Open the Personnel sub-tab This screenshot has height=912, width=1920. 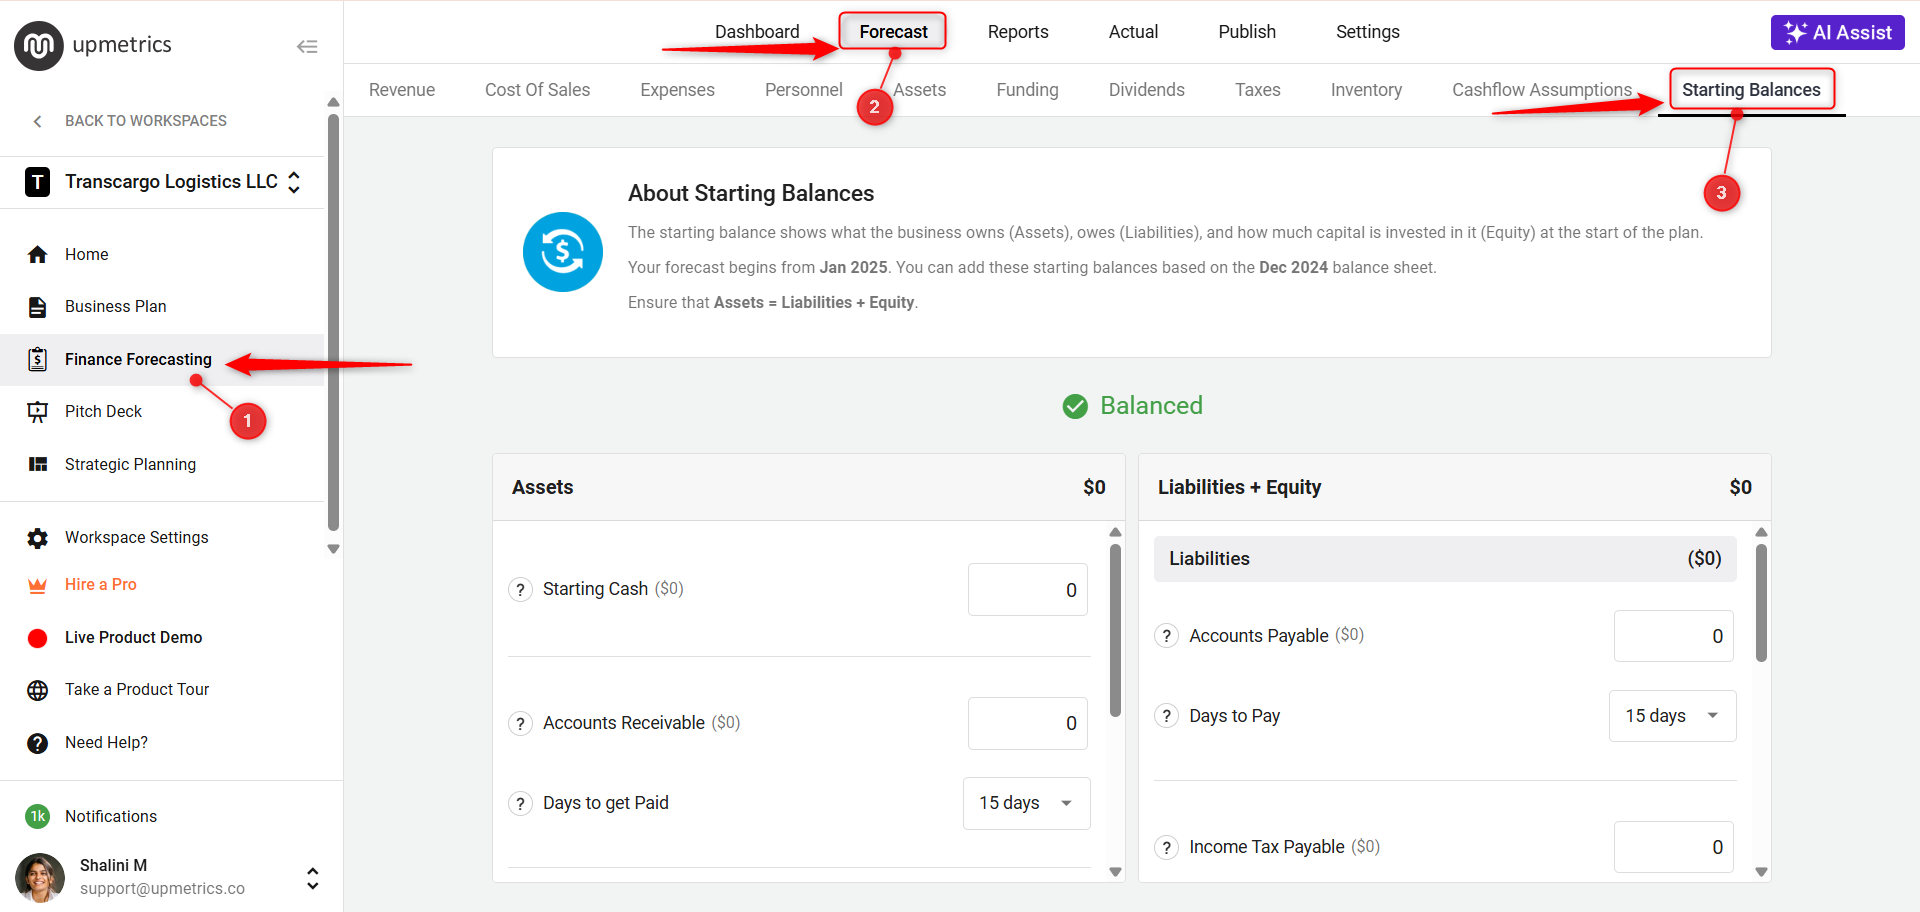coord(804,90)
